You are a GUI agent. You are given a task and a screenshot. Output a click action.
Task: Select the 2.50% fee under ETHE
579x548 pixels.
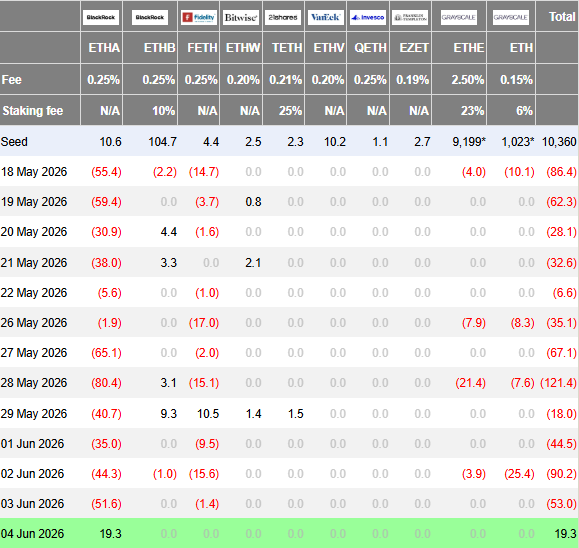tap(467, 79)
